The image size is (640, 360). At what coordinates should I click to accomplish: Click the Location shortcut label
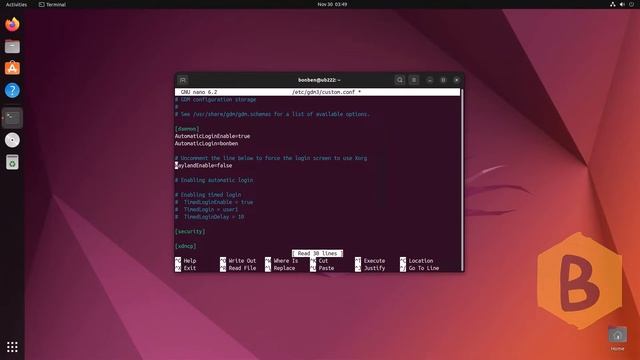pyautogui.click(x=421, y=261)
